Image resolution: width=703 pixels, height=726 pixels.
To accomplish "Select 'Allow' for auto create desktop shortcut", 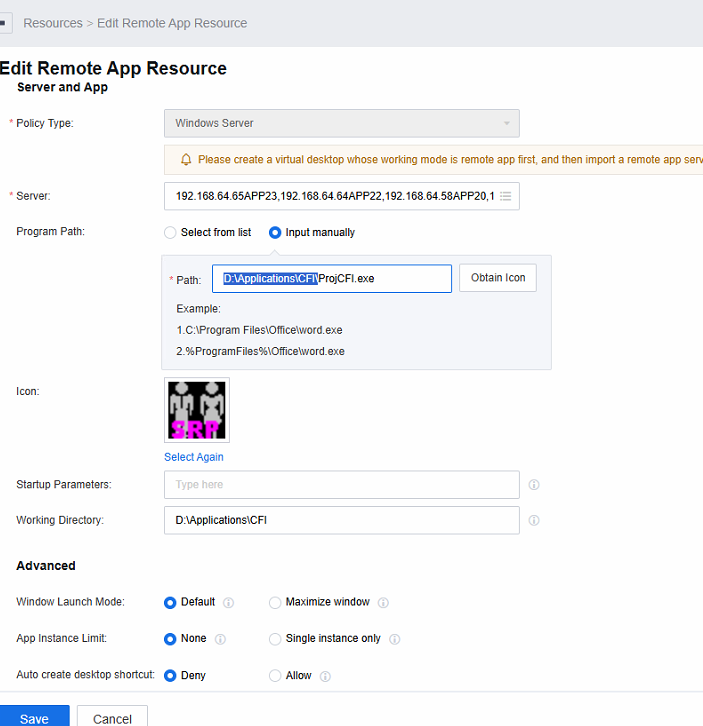I will [x=275, y=676].
